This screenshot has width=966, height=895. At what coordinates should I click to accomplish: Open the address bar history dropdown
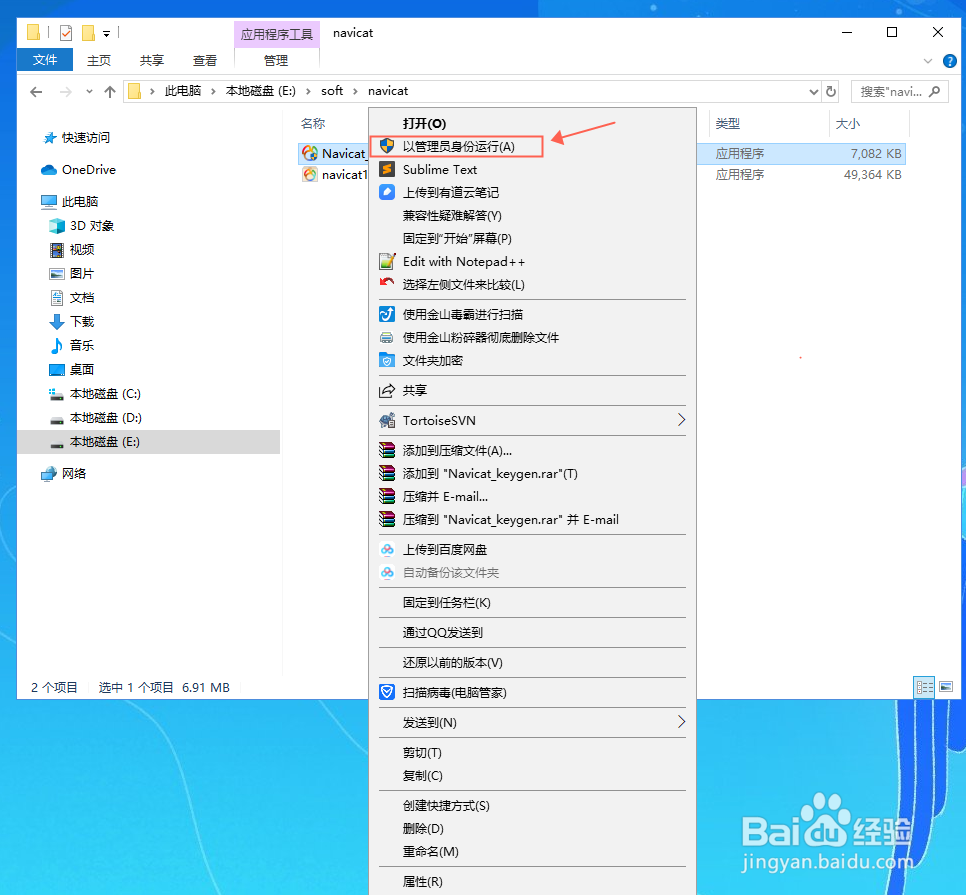[x=814, y=92]
